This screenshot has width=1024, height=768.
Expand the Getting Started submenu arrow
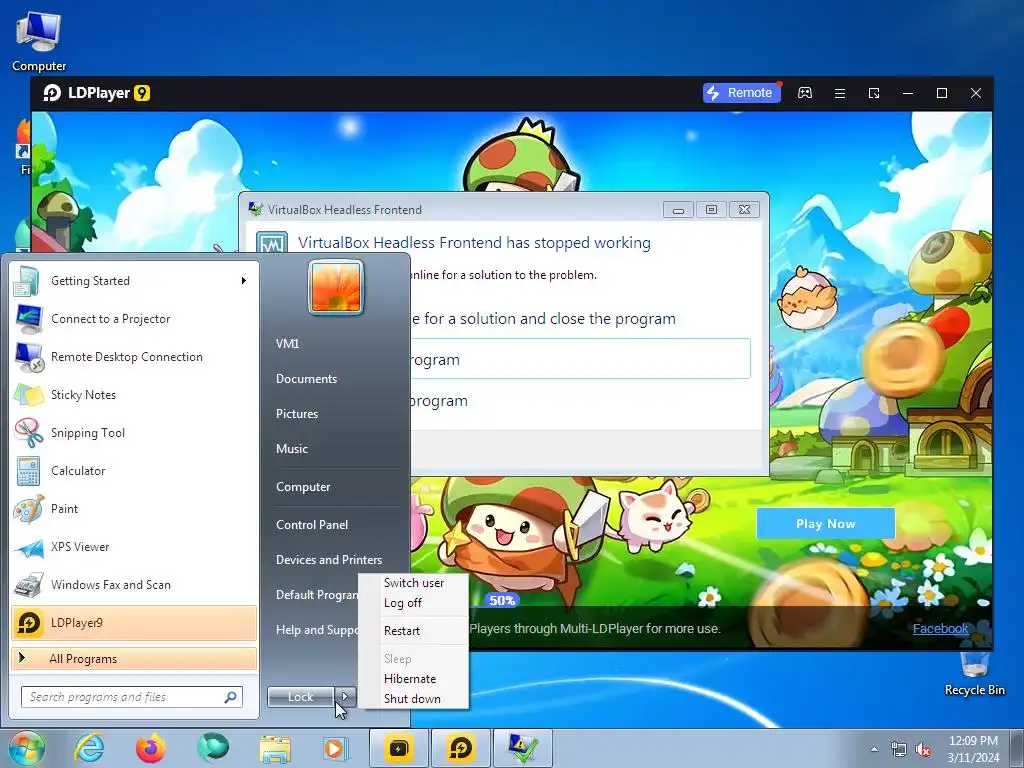tap(244, 281)
